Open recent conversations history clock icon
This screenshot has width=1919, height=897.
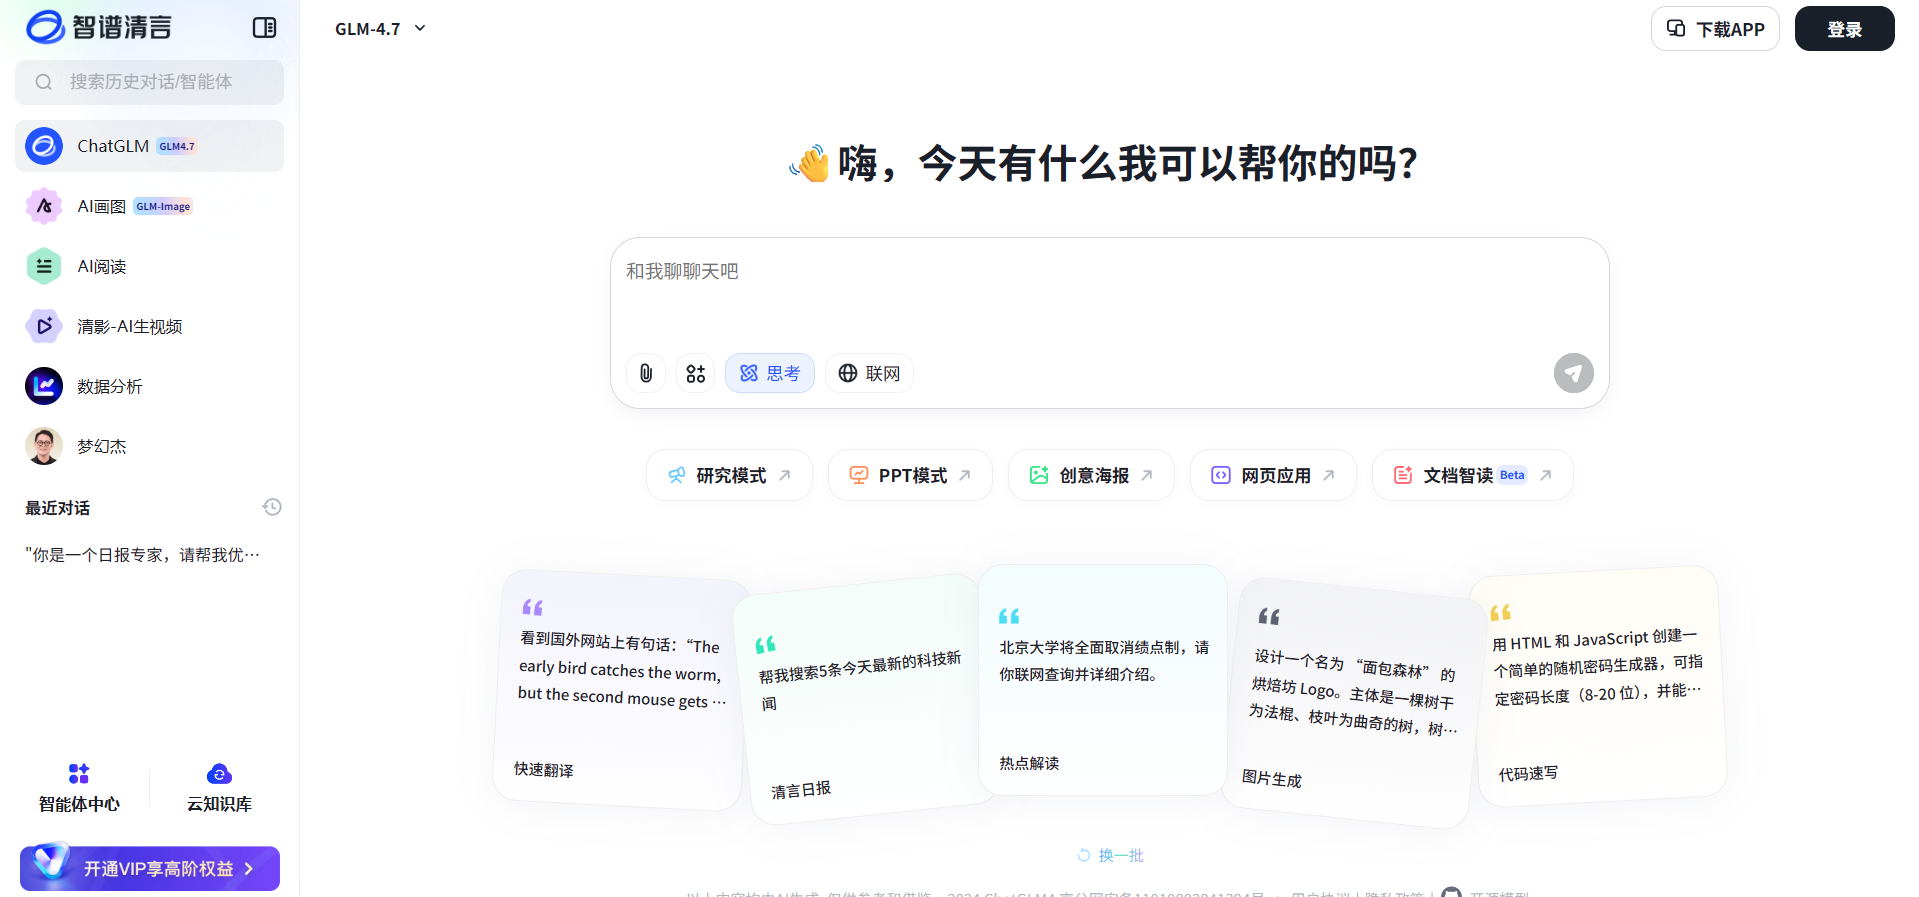[x=272, y=507]
